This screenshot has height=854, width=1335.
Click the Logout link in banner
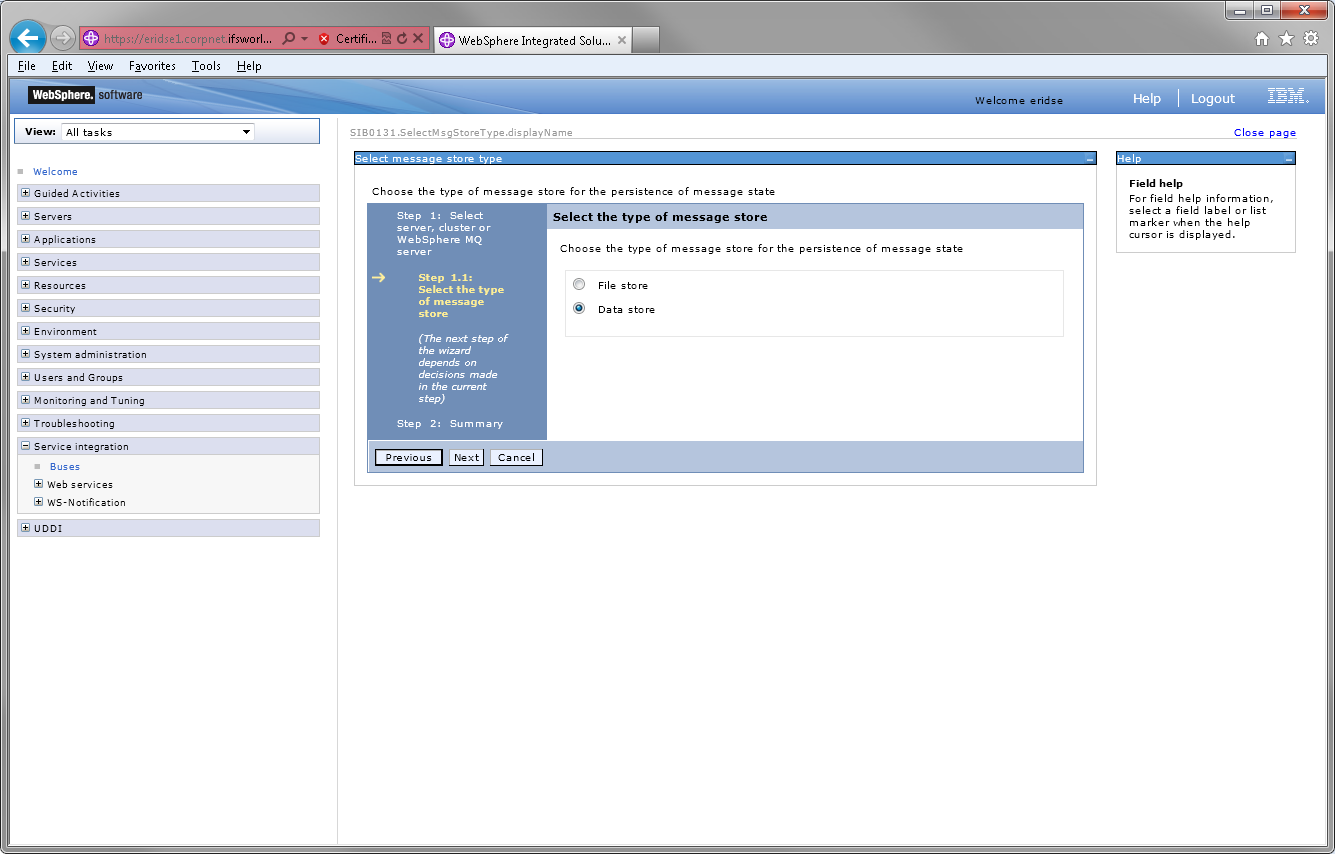click(x=1212, y=98)
